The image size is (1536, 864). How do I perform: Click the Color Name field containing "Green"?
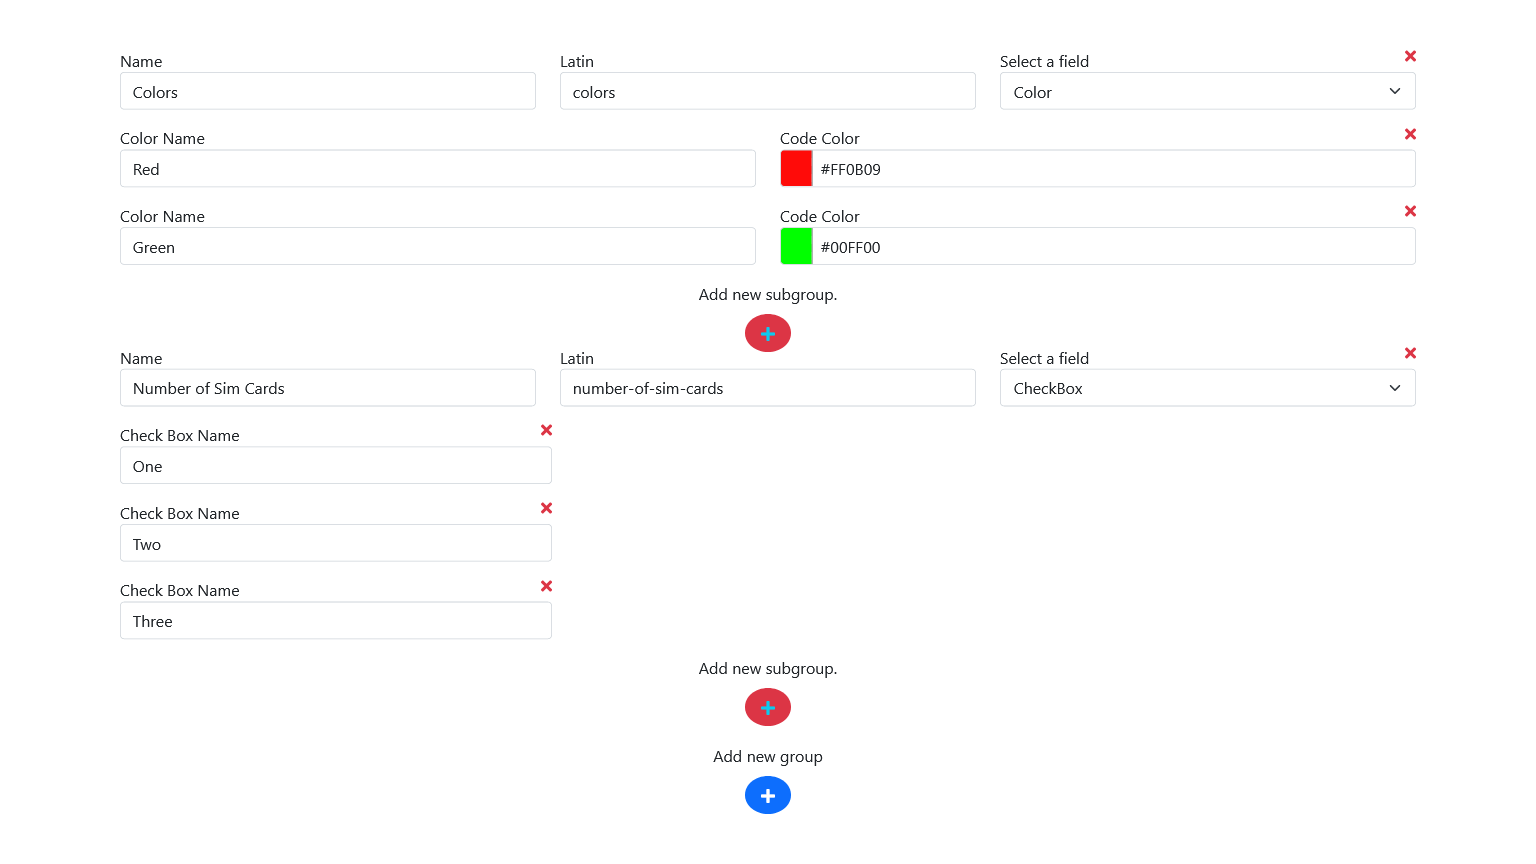tap(438, 246)
